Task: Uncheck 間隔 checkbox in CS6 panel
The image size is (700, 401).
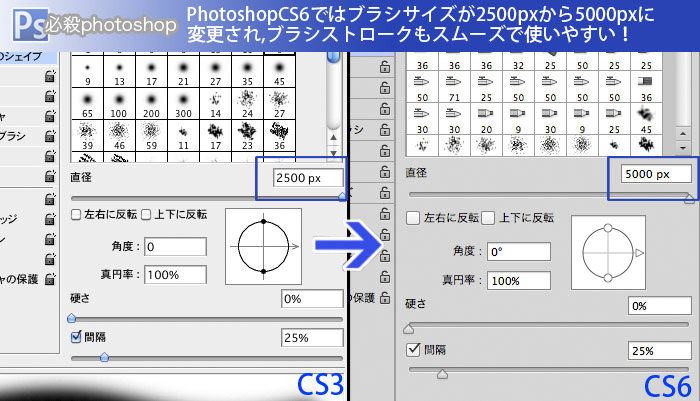Action: point(413,349)
